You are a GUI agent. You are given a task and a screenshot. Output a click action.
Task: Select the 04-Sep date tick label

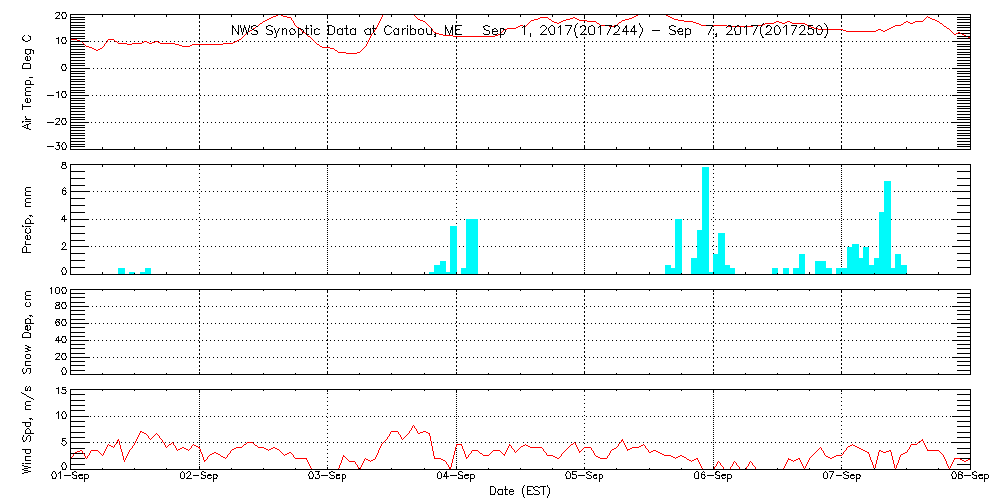coord(456,478)
